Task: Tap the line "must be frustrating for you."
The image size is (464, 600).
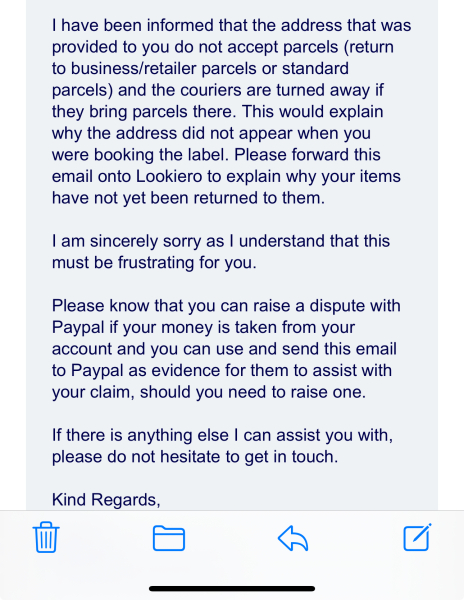Action: click(x=154, y=263)
